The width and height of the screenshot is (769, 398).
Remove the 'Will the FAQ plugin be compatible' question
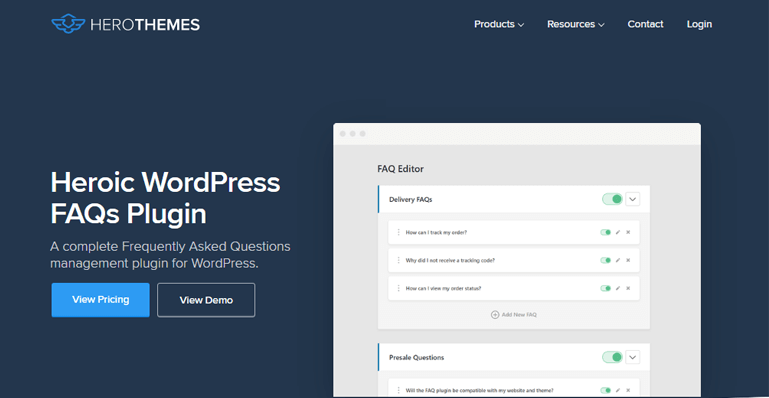click(628, 391)
